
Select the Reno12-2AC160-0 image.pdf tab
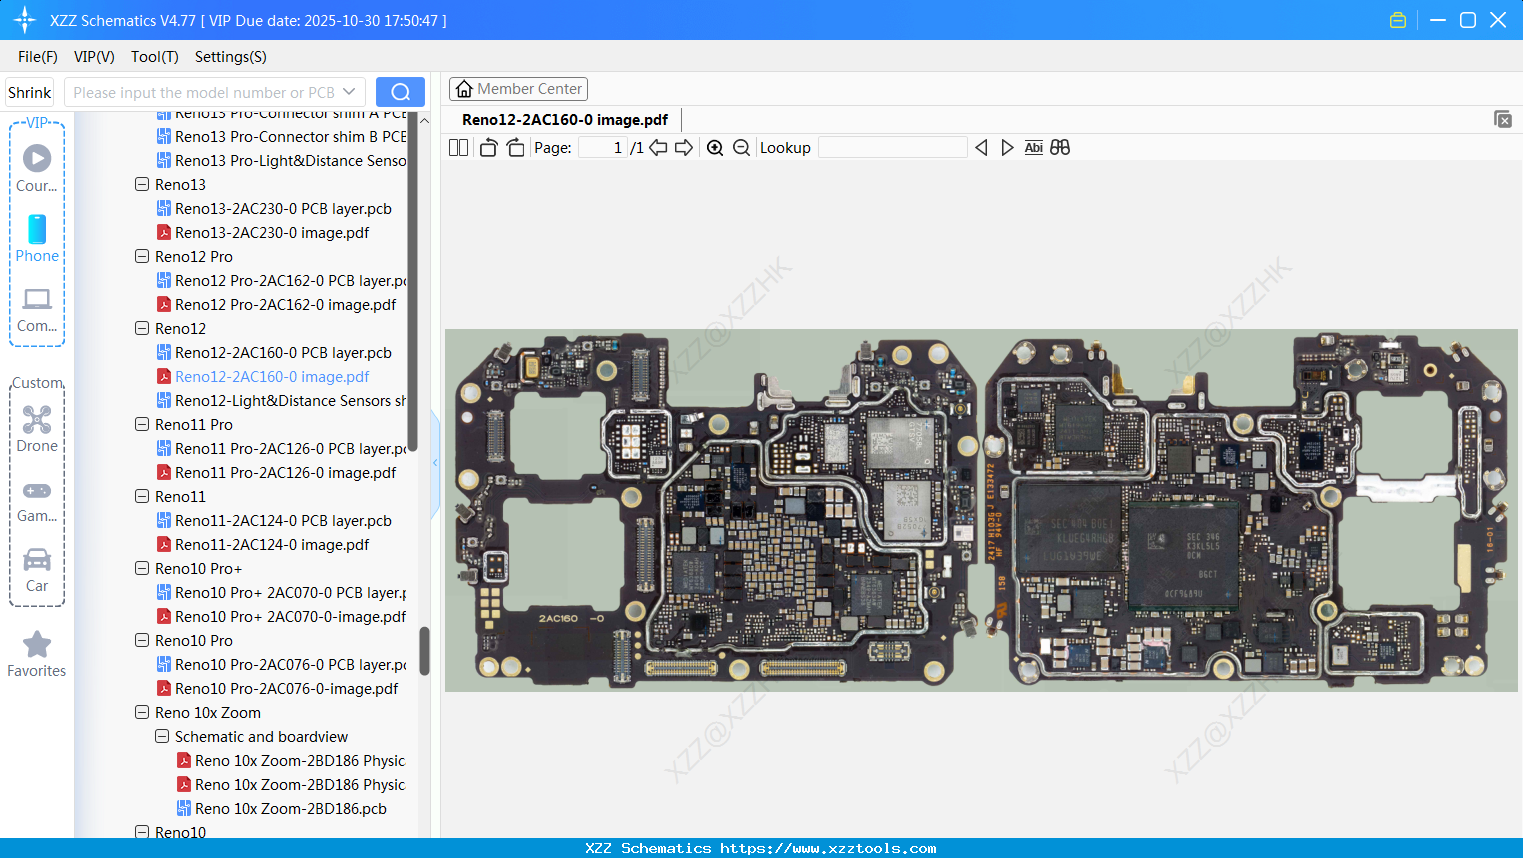[x=565, y=120]
